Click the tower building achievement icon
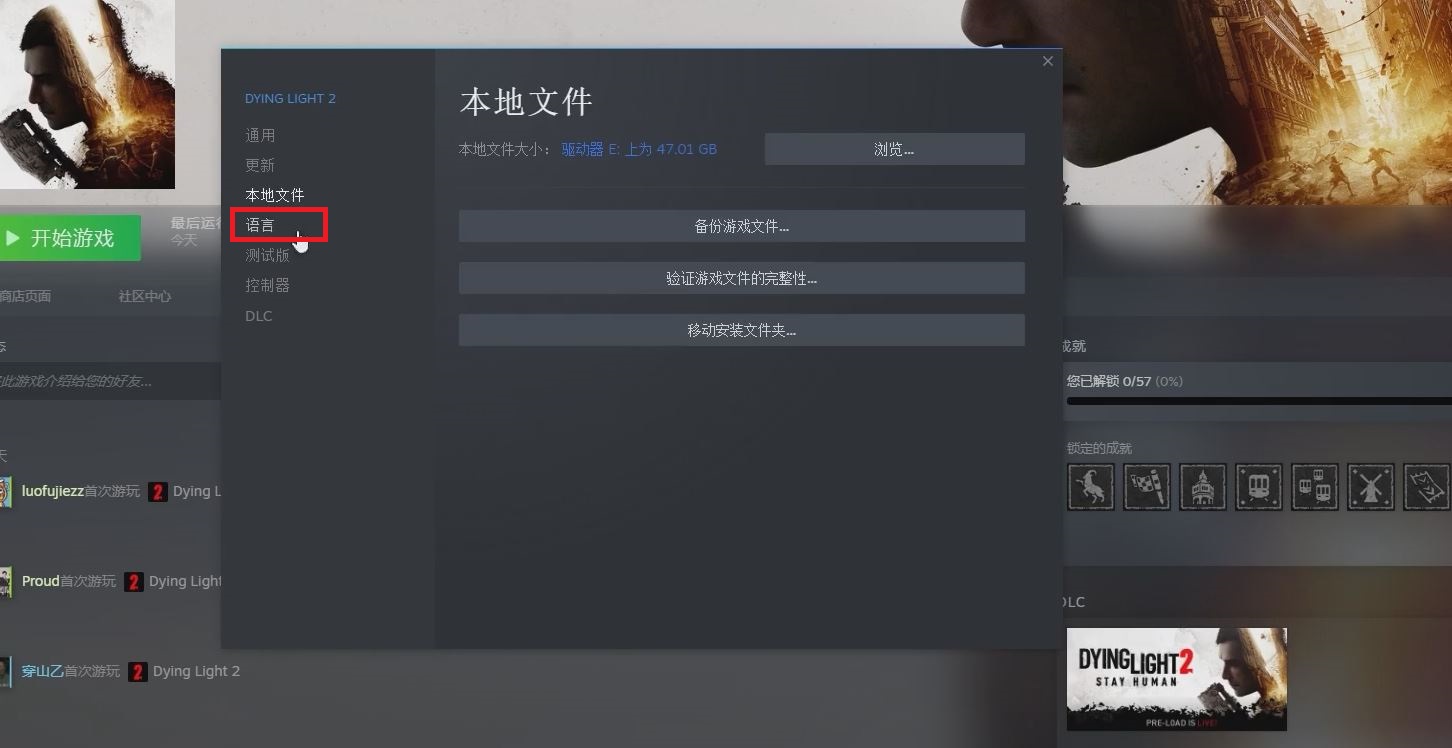 1202,487
